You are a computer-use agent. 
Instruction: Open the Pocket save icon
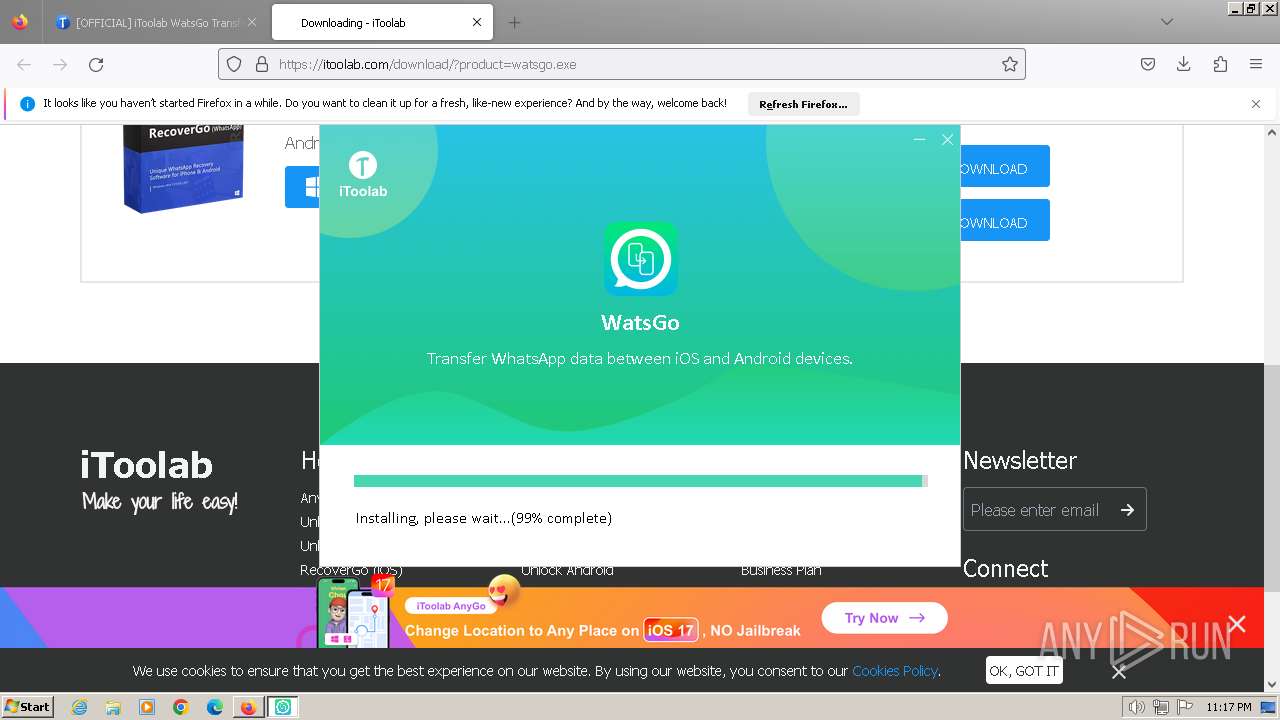point(1148,64)
